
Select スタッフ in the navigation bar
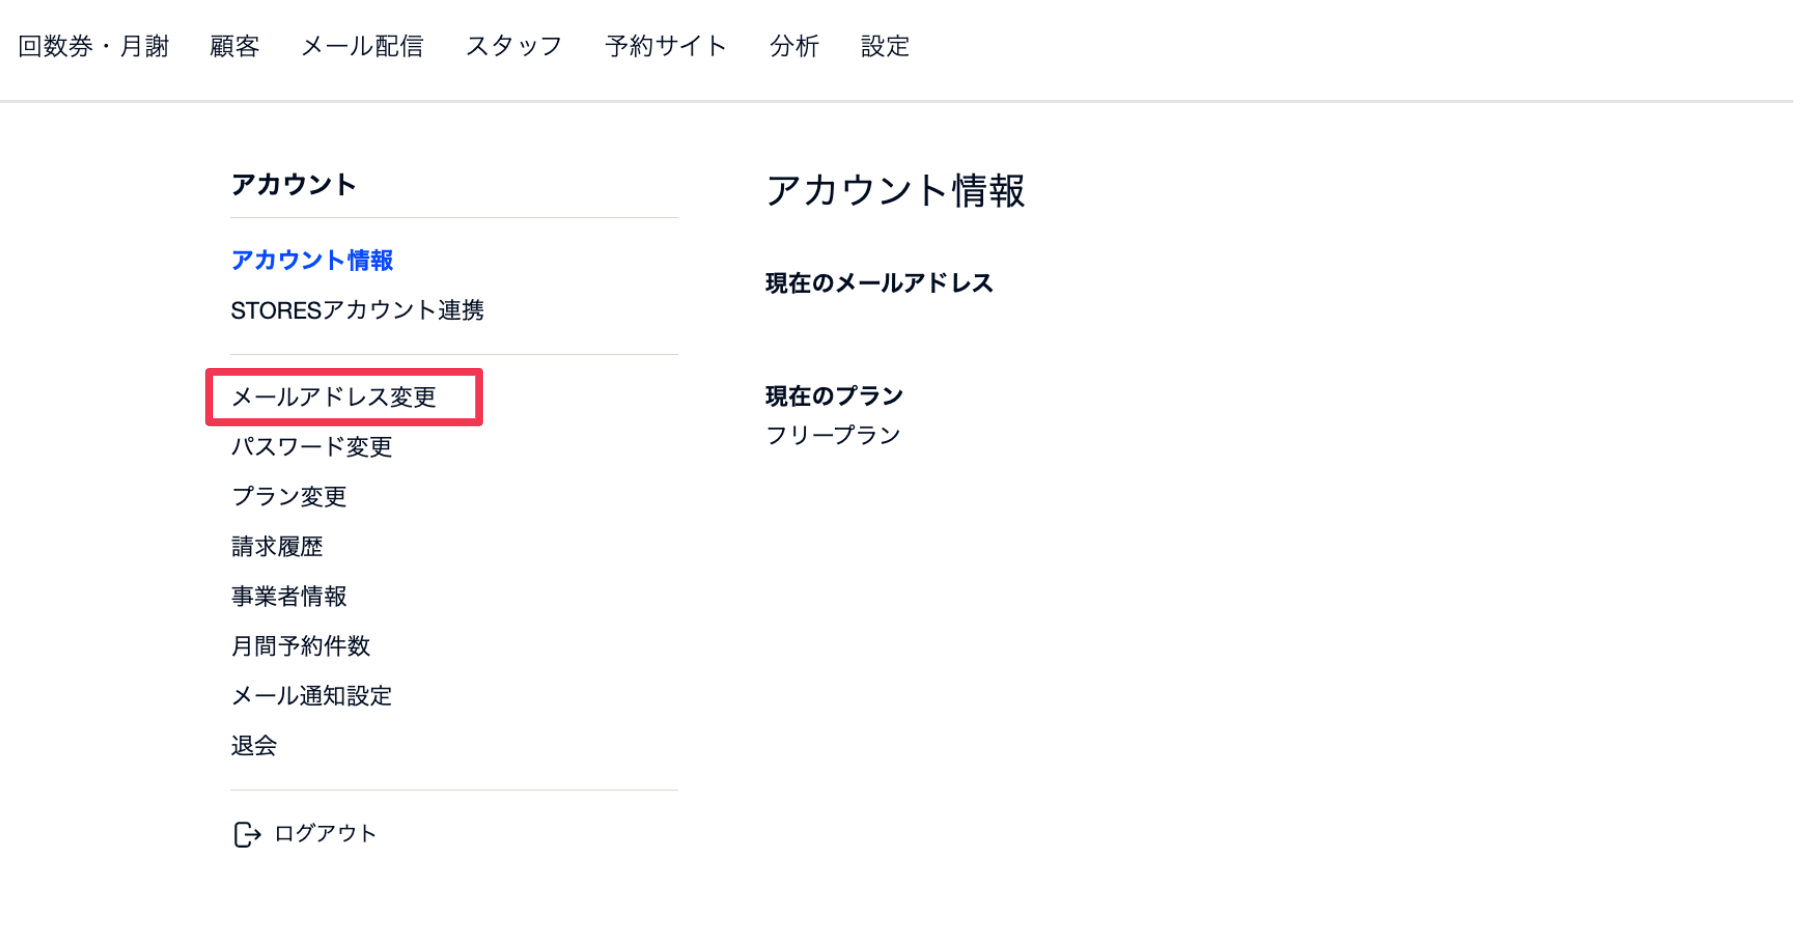tap(514, 46)
